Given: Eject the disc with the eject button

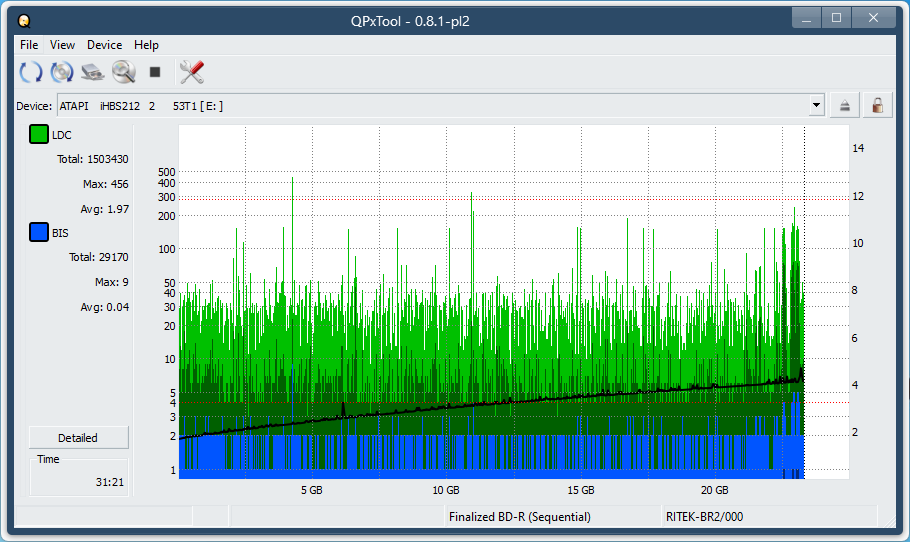Looking at the screenshot, I should point(844,106).
